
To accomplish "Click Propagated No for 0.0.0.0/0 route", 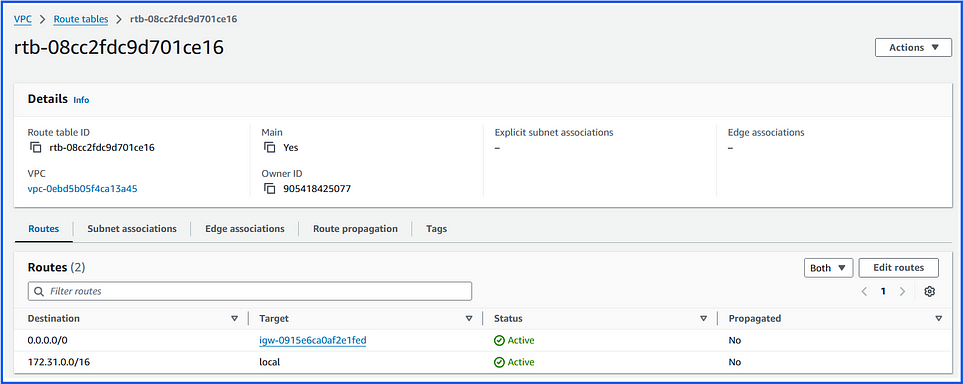I will (735, 340).
